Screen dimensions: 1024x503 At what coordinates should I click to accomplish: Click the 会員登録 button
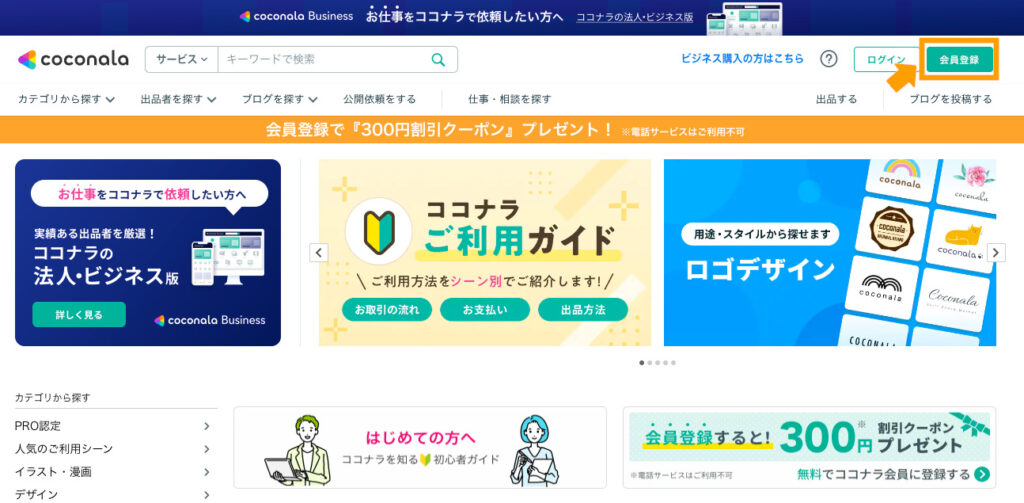[959, 59]
